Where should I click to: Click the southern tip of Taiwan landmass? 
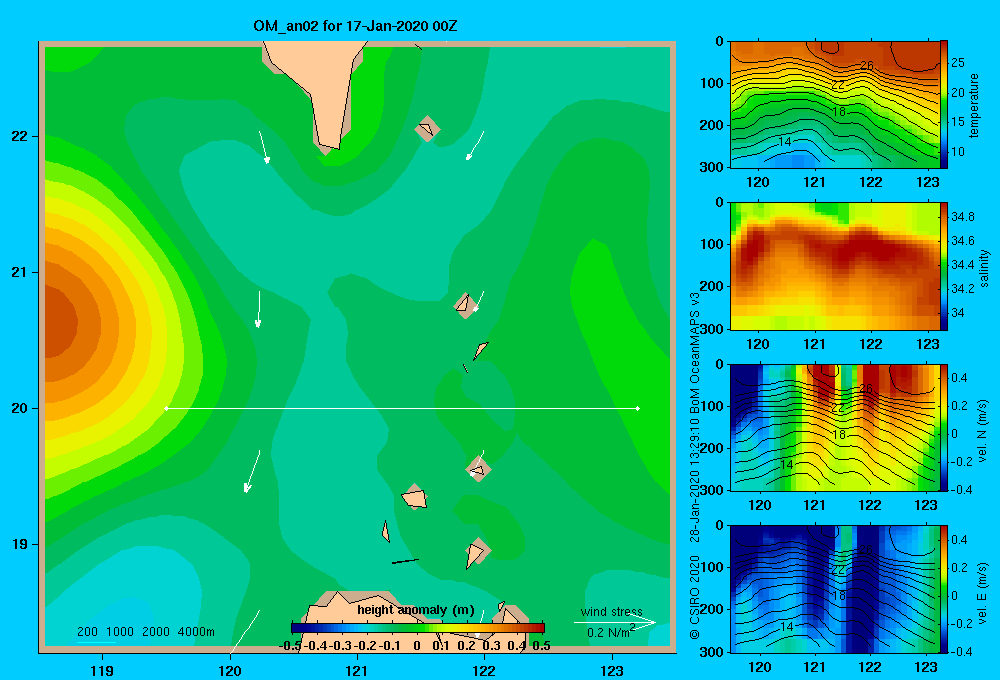329,147
